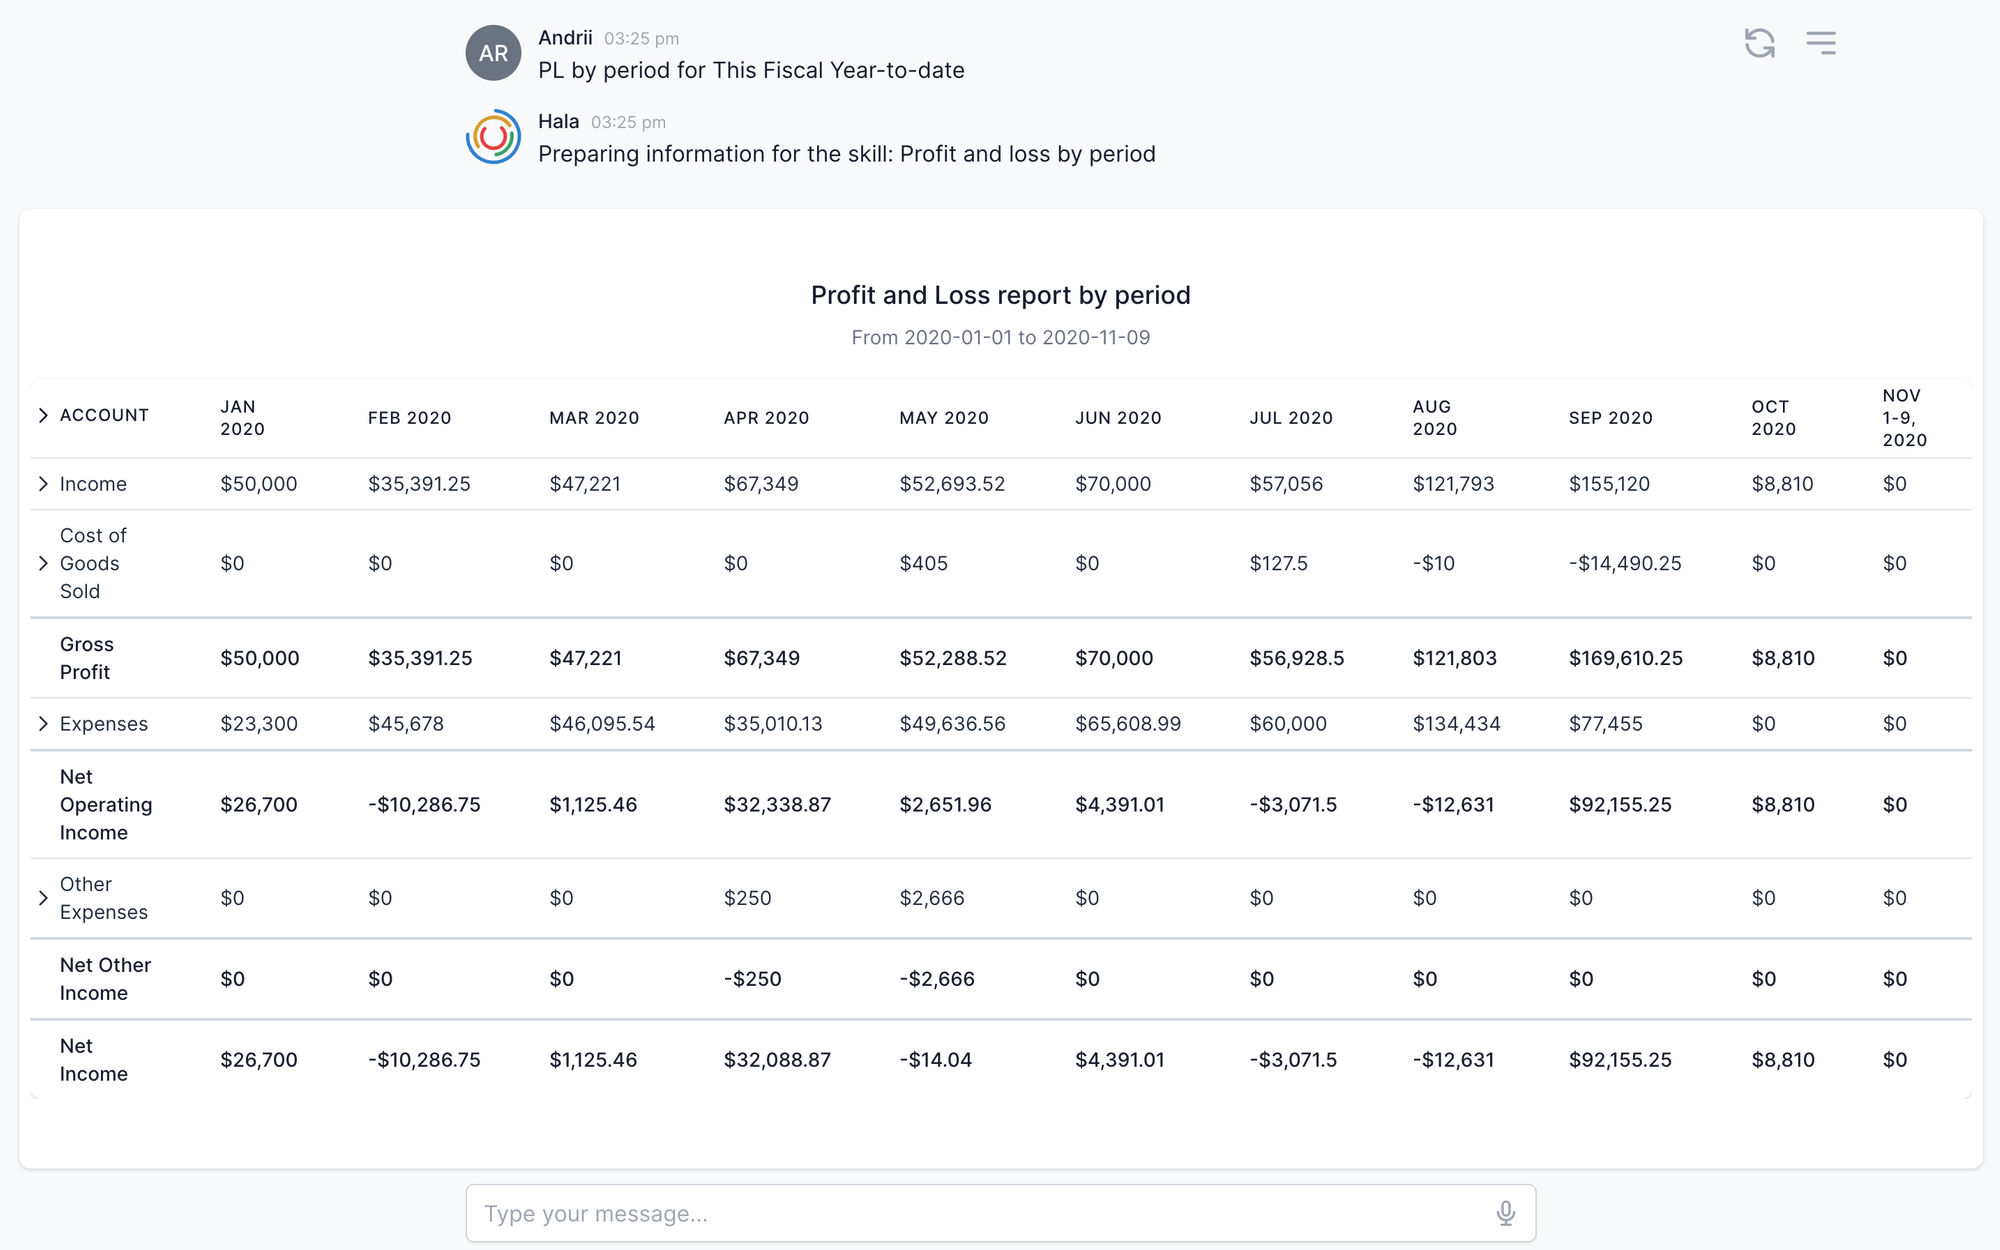Select the Net Income row label

(x=94, y=1060)
